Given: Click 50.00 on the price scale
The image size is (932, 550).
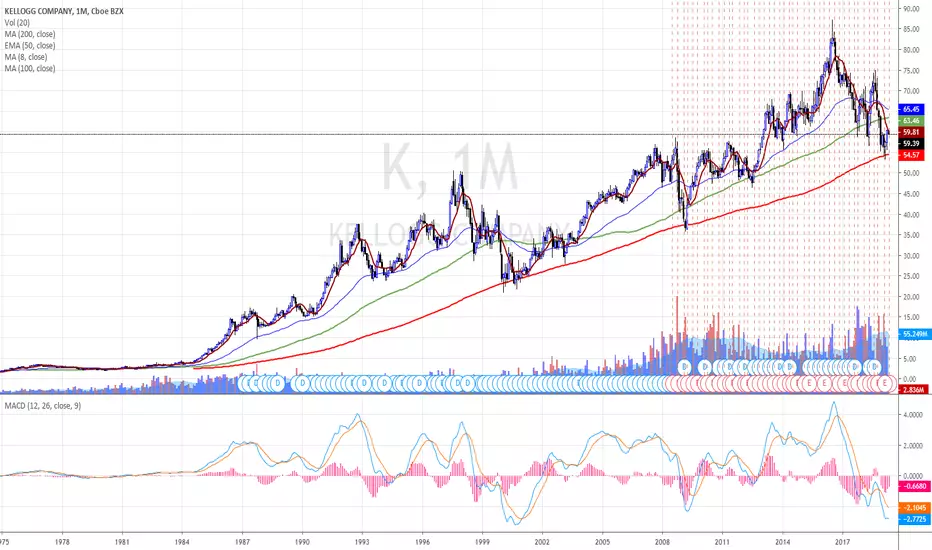Looking at the screenshot, I should click(911, 173).
